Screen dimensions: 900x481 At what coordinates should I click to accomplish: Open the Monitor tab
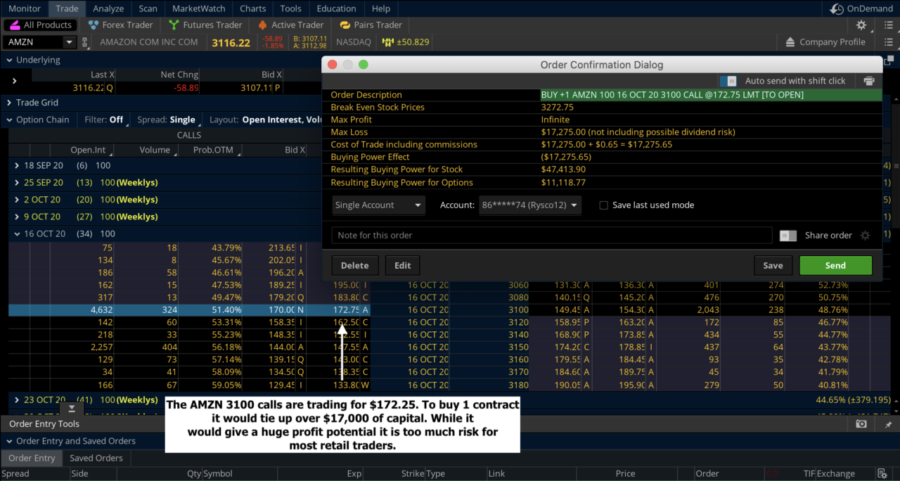click(24, 9)
